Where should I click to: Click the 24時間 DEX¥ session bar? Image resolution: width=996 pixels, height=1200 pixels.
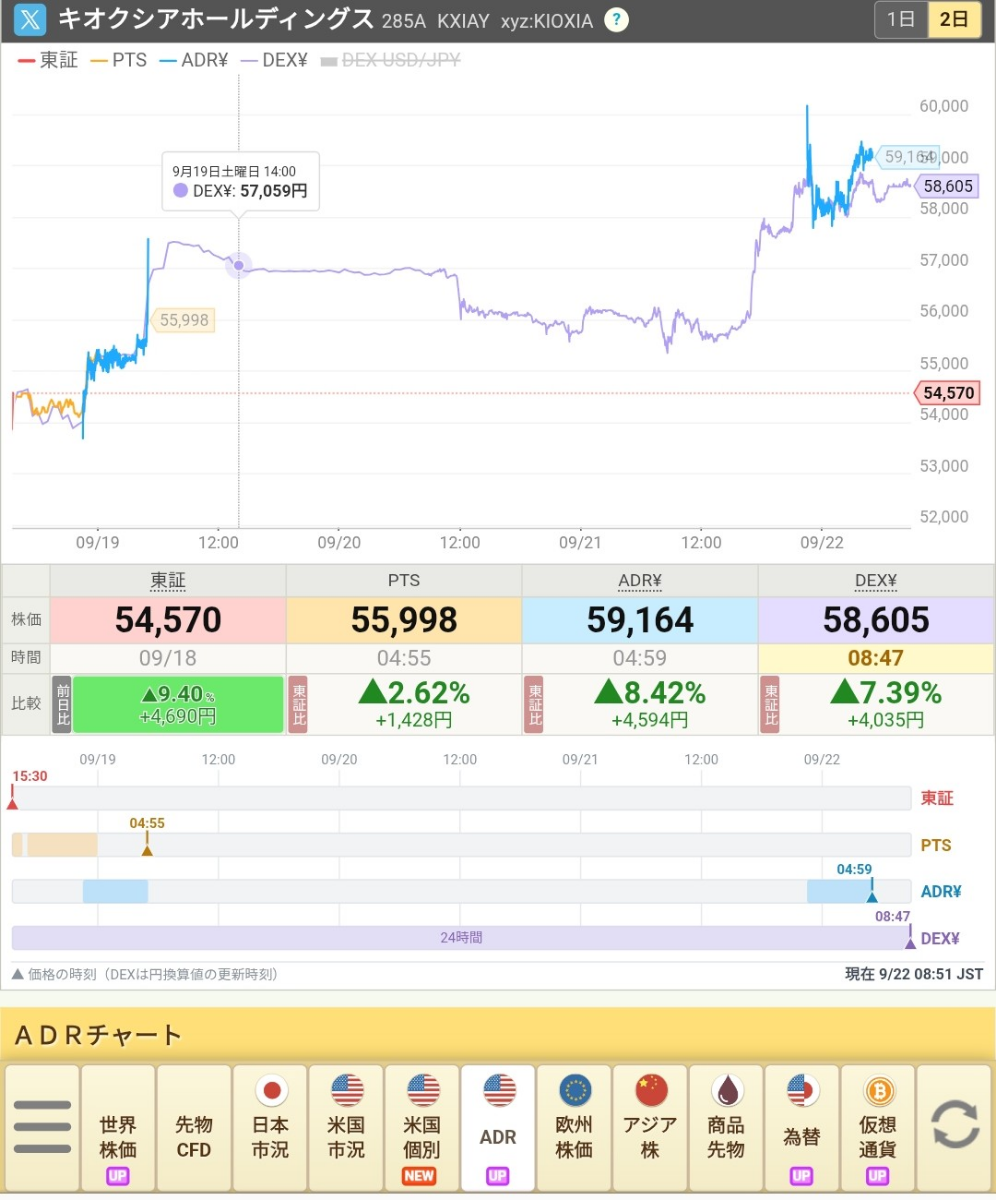[461, 938]
